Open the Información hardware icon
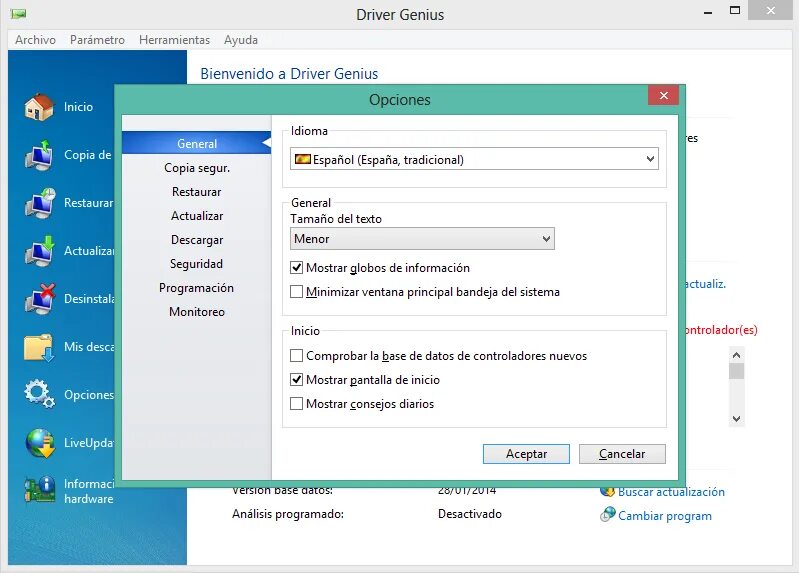The height and width of the screenshot is (573, 799). [x=40, y=490]
